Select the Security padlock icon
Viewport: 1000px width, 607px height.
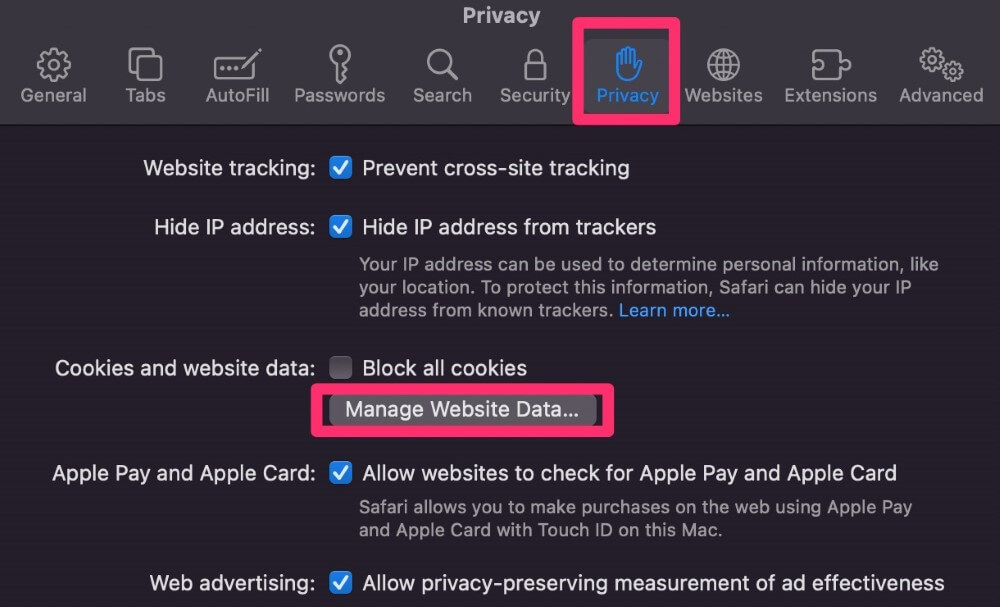tap(535, 66)
